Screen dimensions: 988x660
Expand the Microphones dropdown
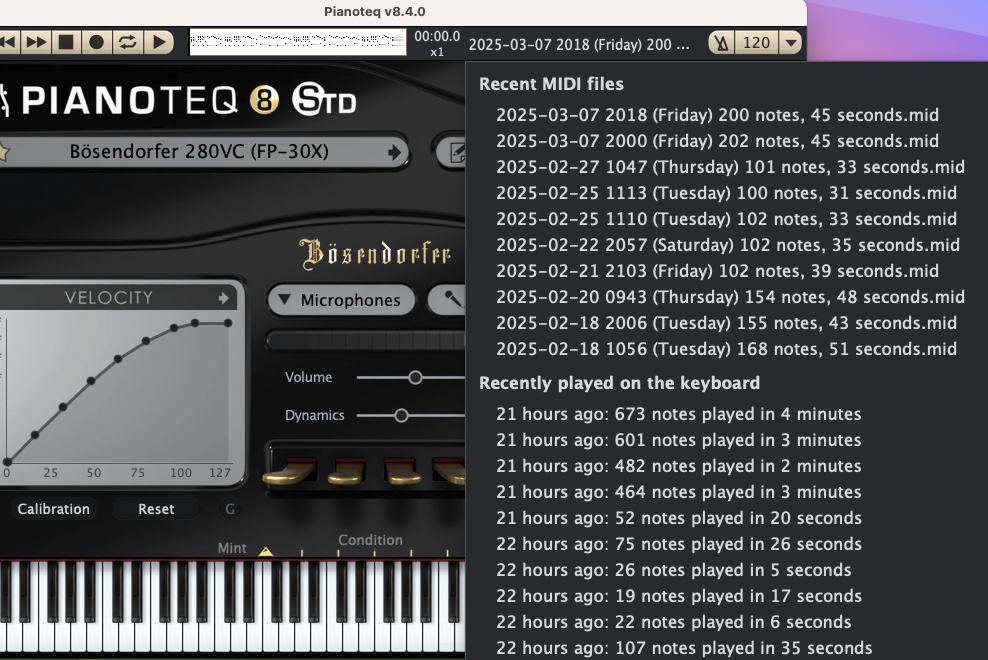point(339,300)
